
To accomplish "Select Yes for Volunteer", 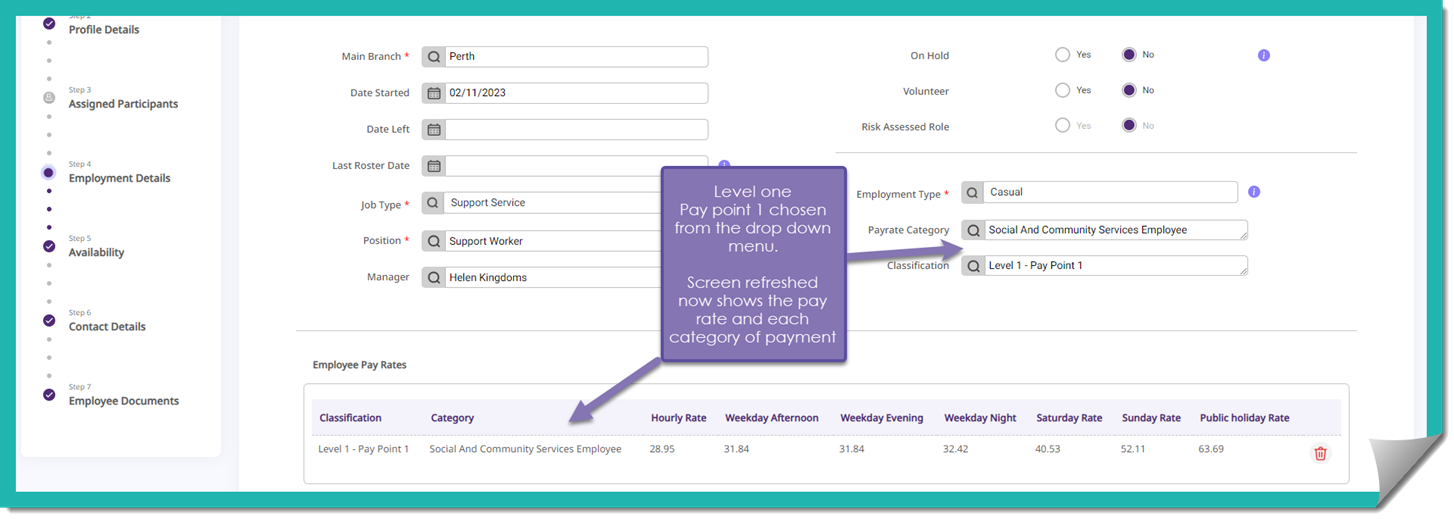I will click(x=1062, y=90).
